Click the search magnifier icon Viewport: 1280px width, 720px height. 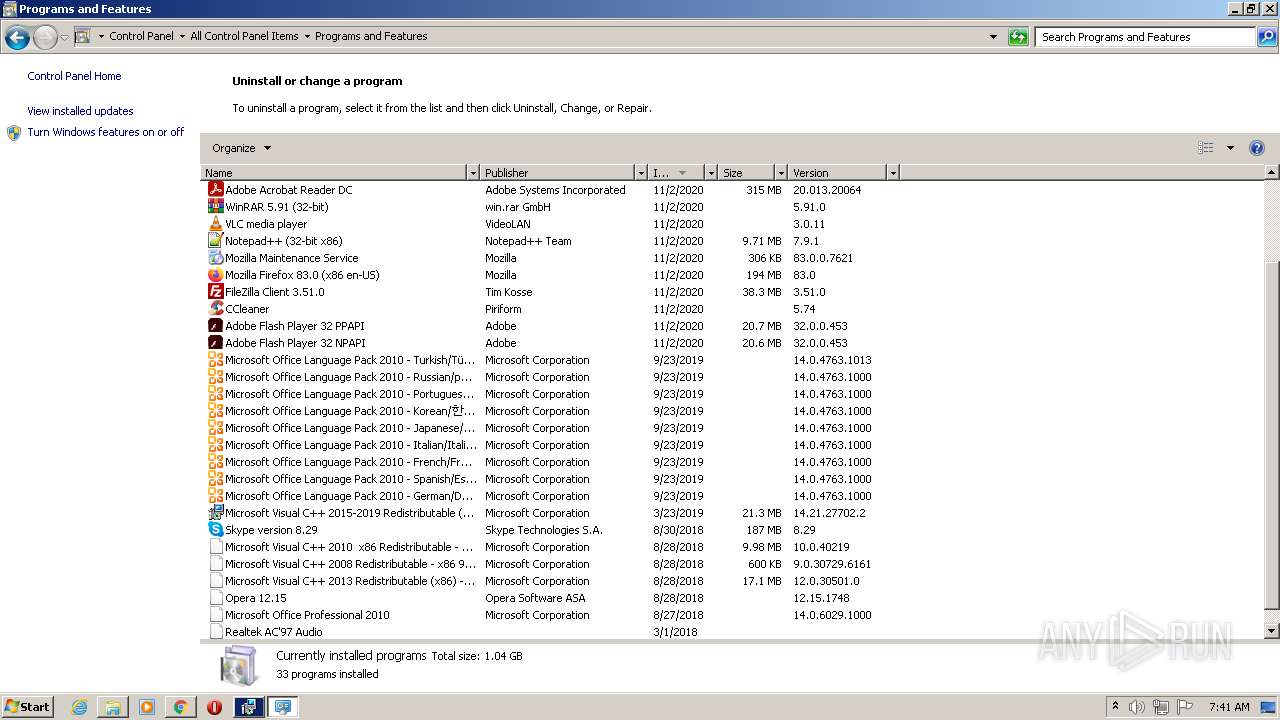[1267, 37]
